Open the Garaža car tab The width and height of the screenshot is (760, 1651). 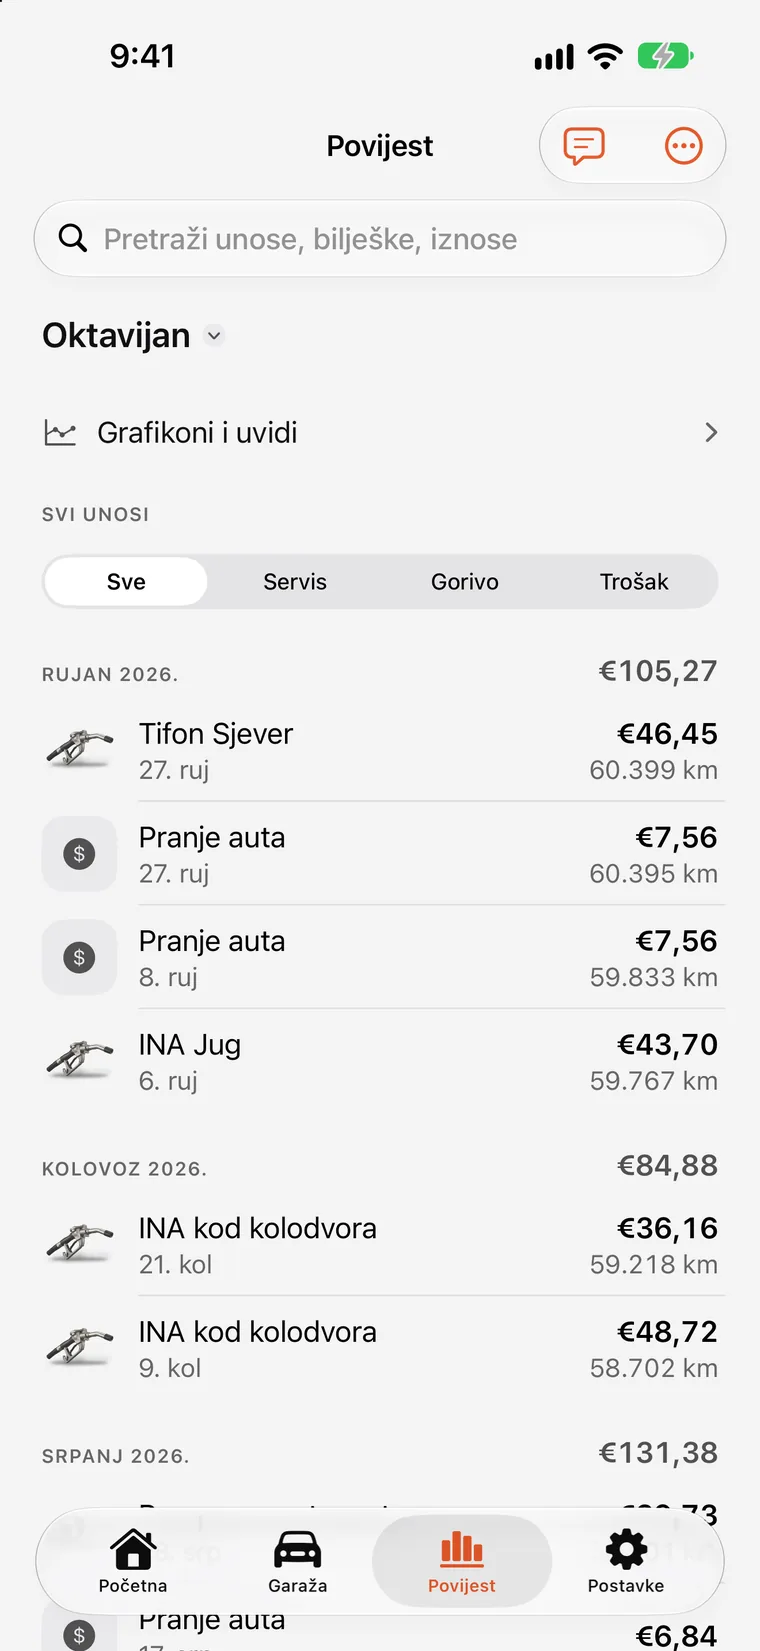click(298, 1562)
